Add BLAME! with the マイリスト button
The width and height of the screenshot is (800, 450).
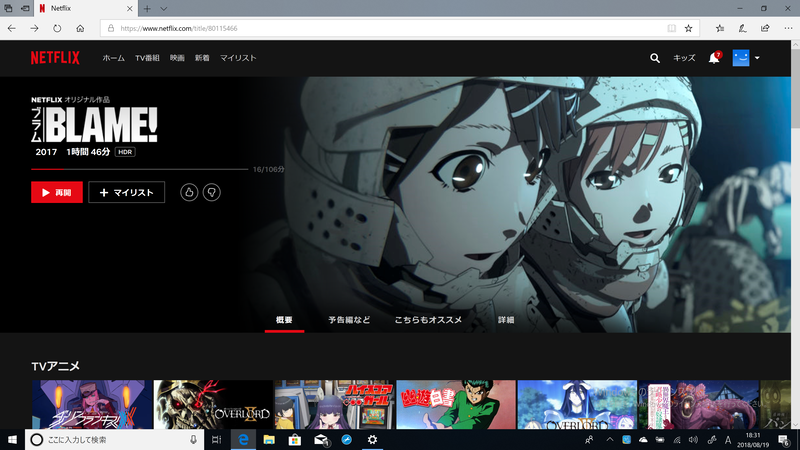pos(127,192)
